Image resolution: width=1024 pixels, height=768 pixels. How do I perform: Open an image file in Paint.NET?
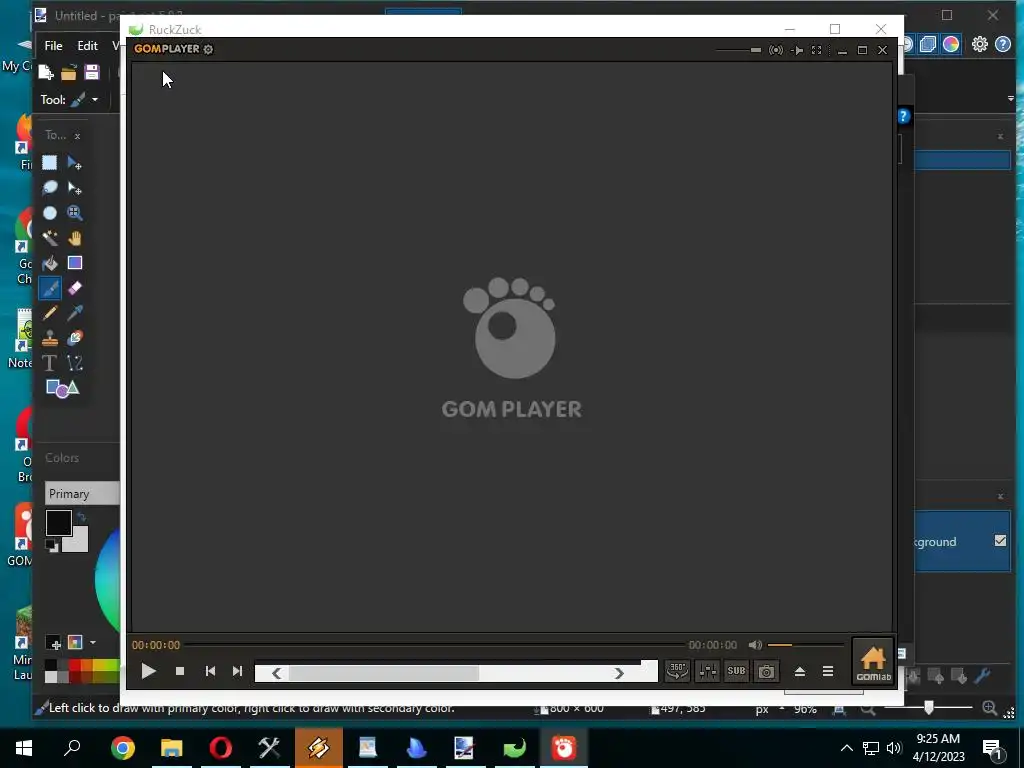(x=69, y=72)
